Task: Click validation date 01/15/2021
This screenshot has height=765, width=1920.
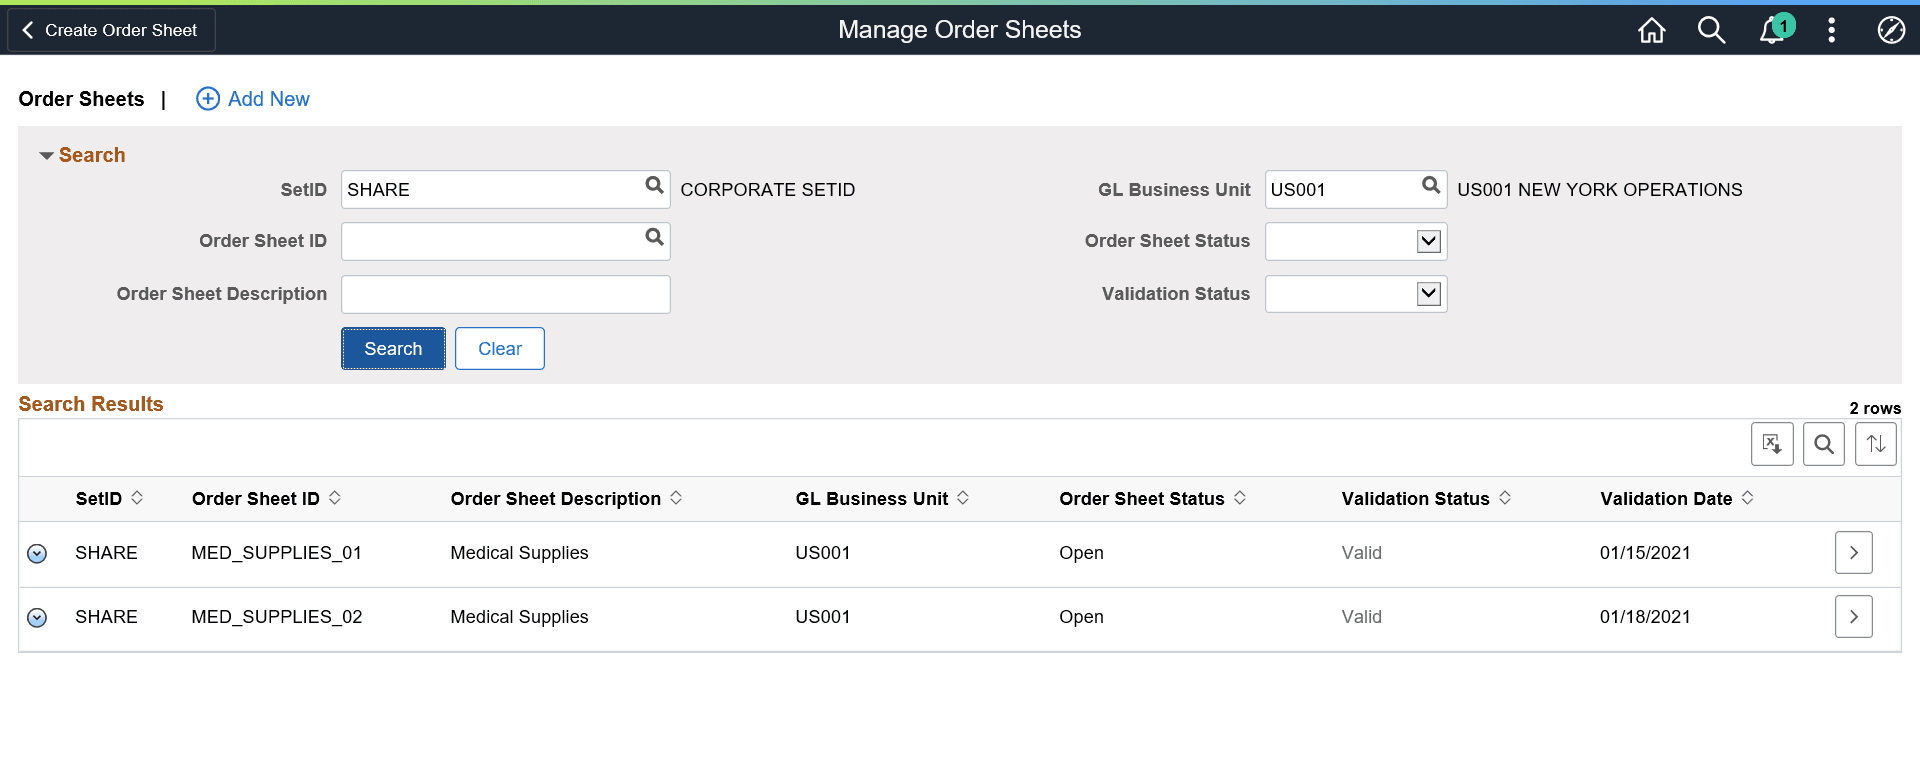Action: (1645, 553)
